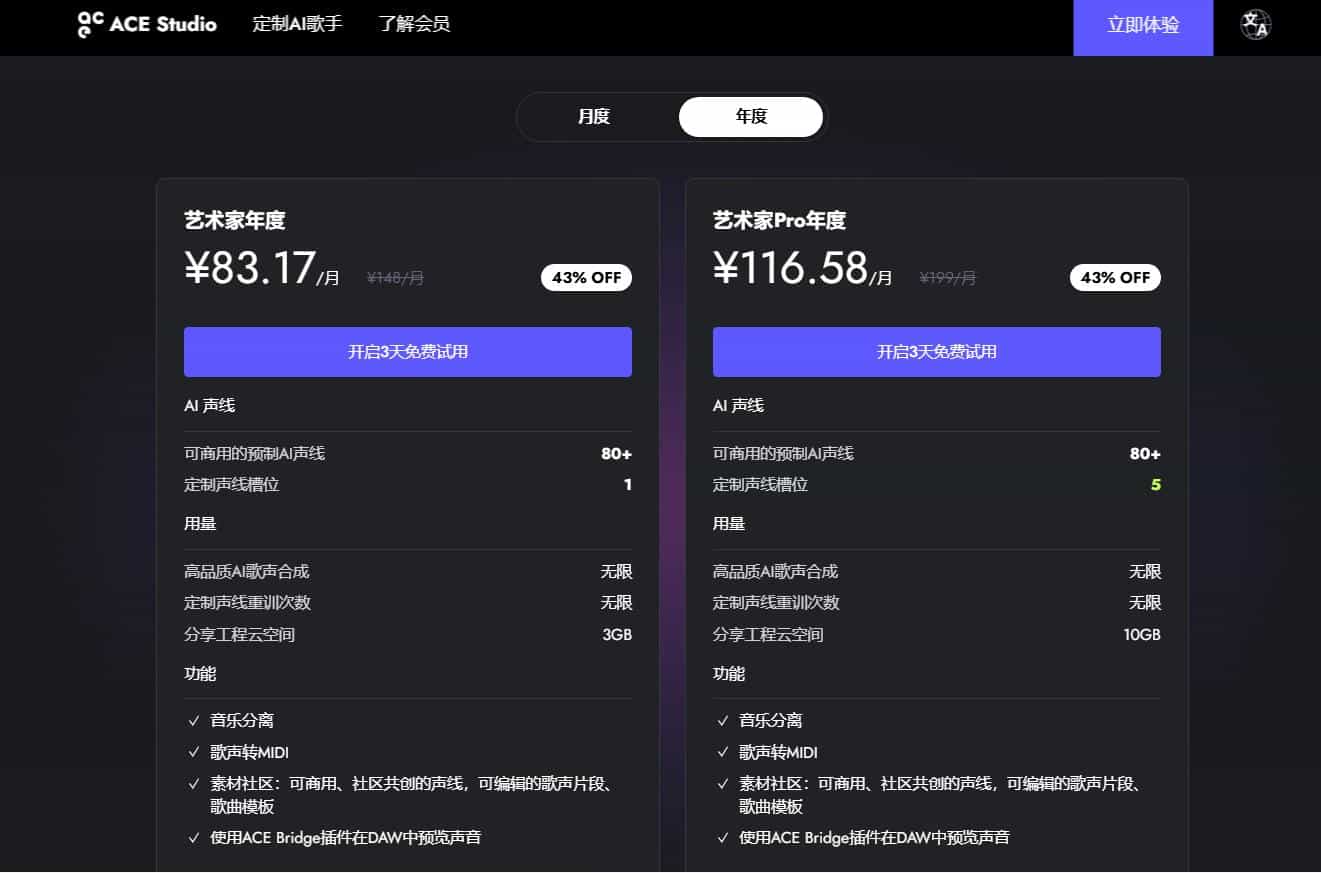
Task: Click 歌声转MIDI in the 艺术家年度 card
Action: pos(250,753)
